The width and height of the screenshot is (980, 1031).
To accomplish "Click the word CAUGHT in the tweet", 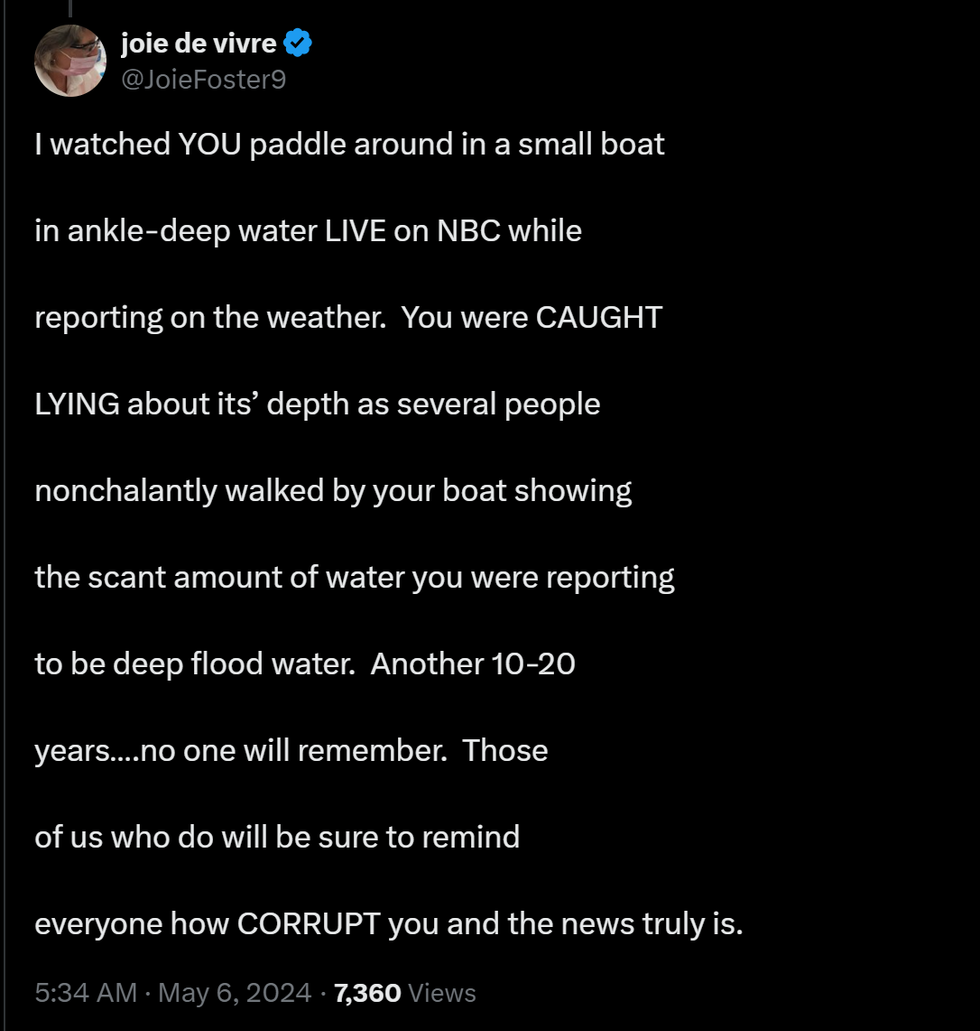I will point(599,317).
